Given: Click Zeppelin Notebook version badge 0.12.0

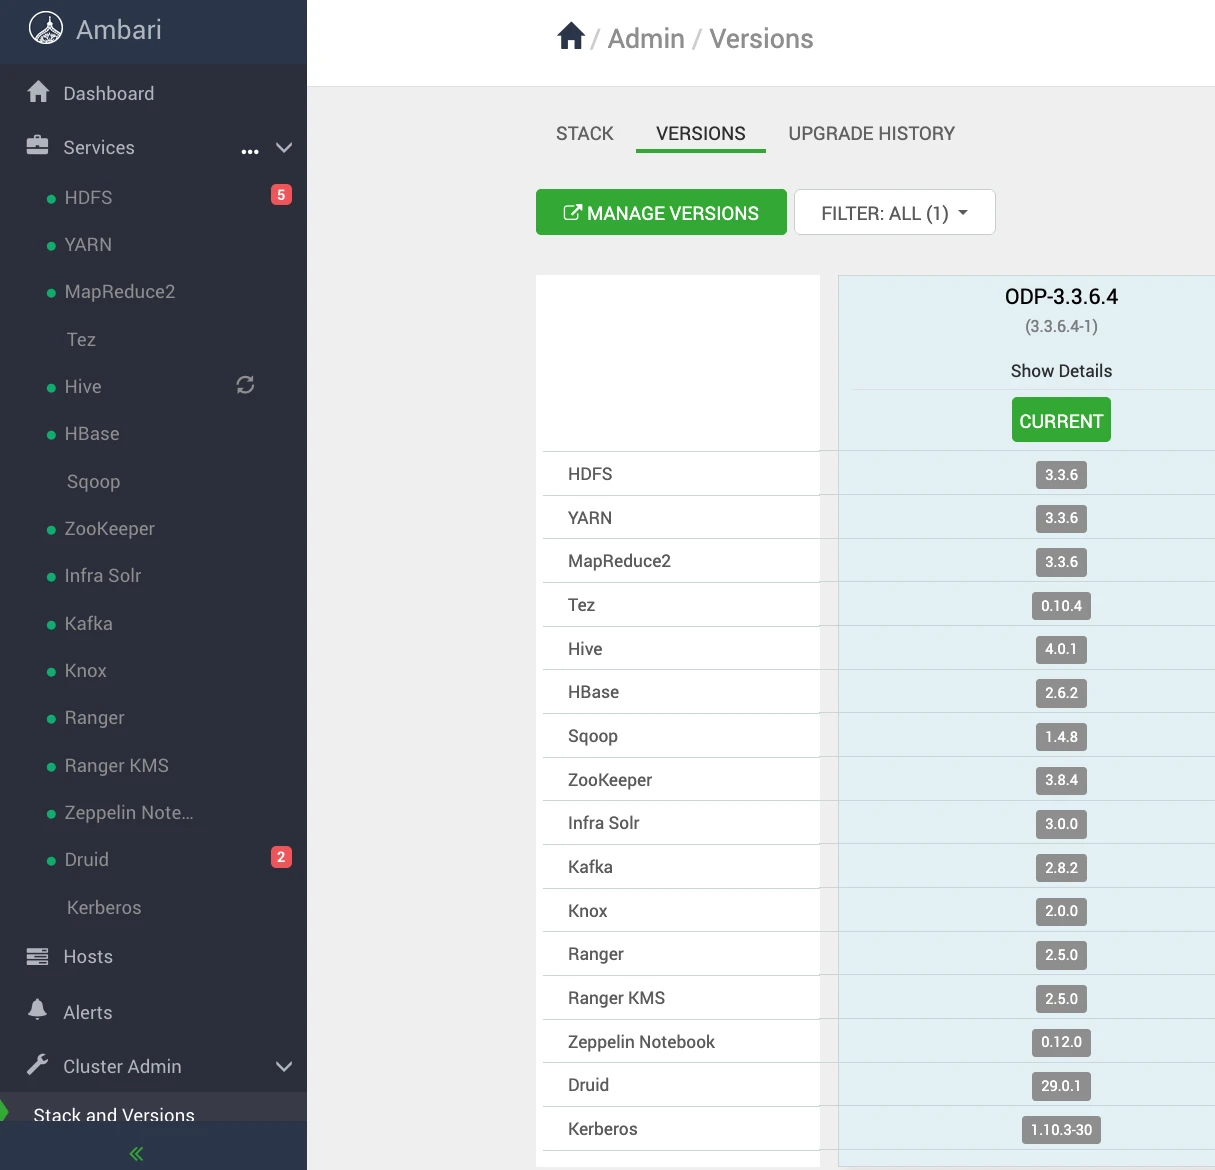Looking at the screenshot, I should click(1061, 1042).
